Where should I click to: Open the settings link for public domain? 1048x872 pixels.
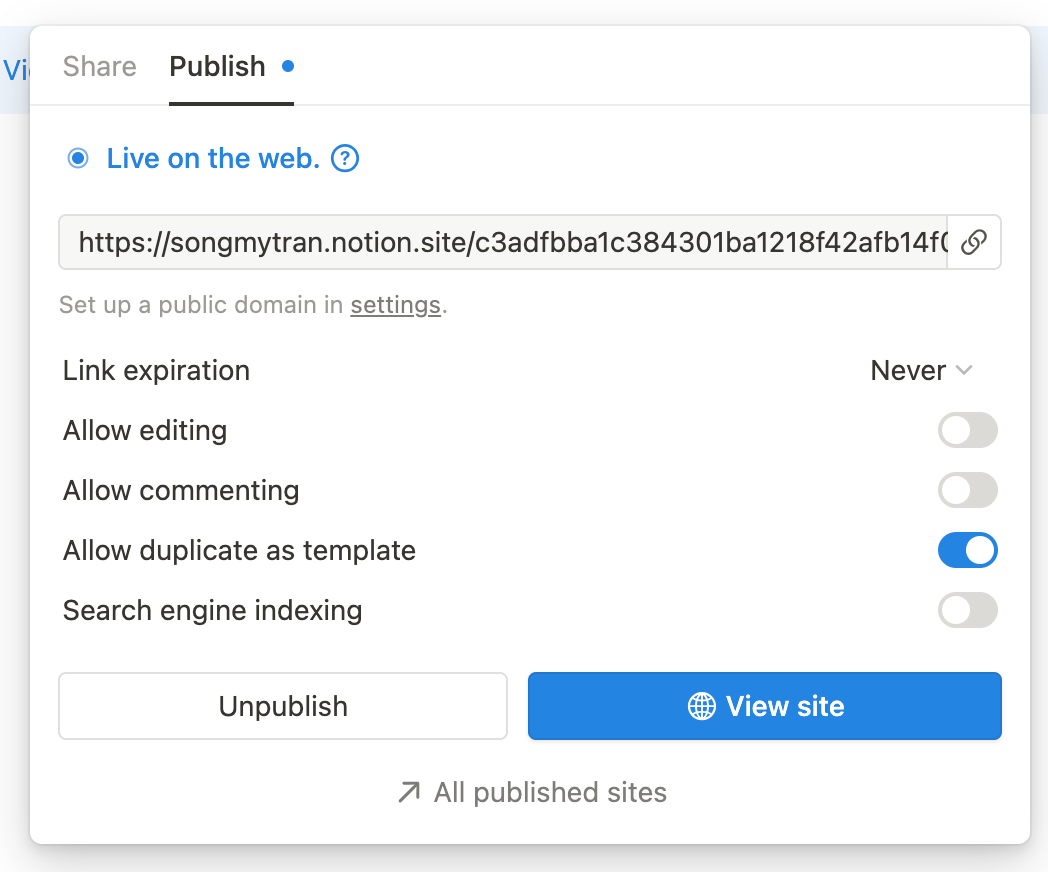[x=396, y=305]
